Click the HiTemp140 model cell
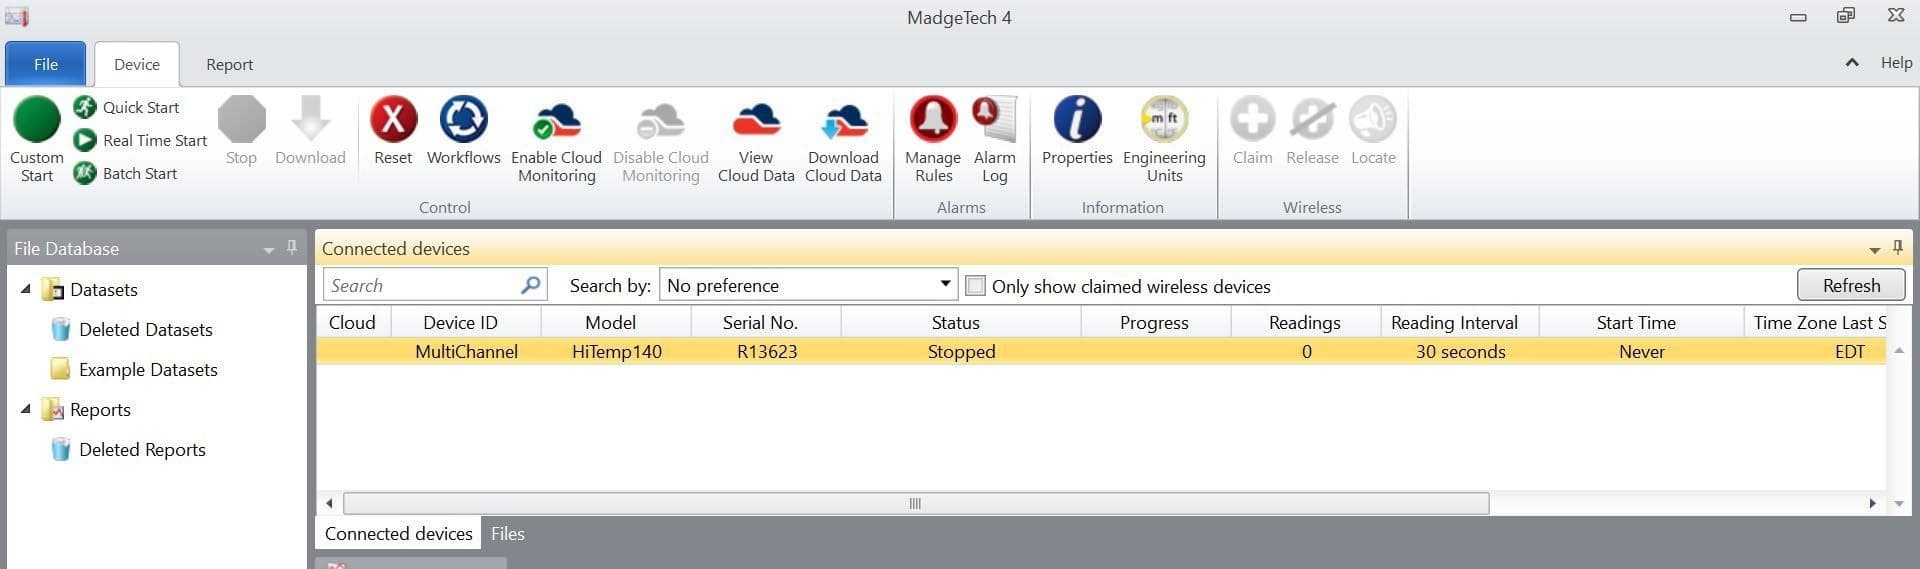 (616, 351)
